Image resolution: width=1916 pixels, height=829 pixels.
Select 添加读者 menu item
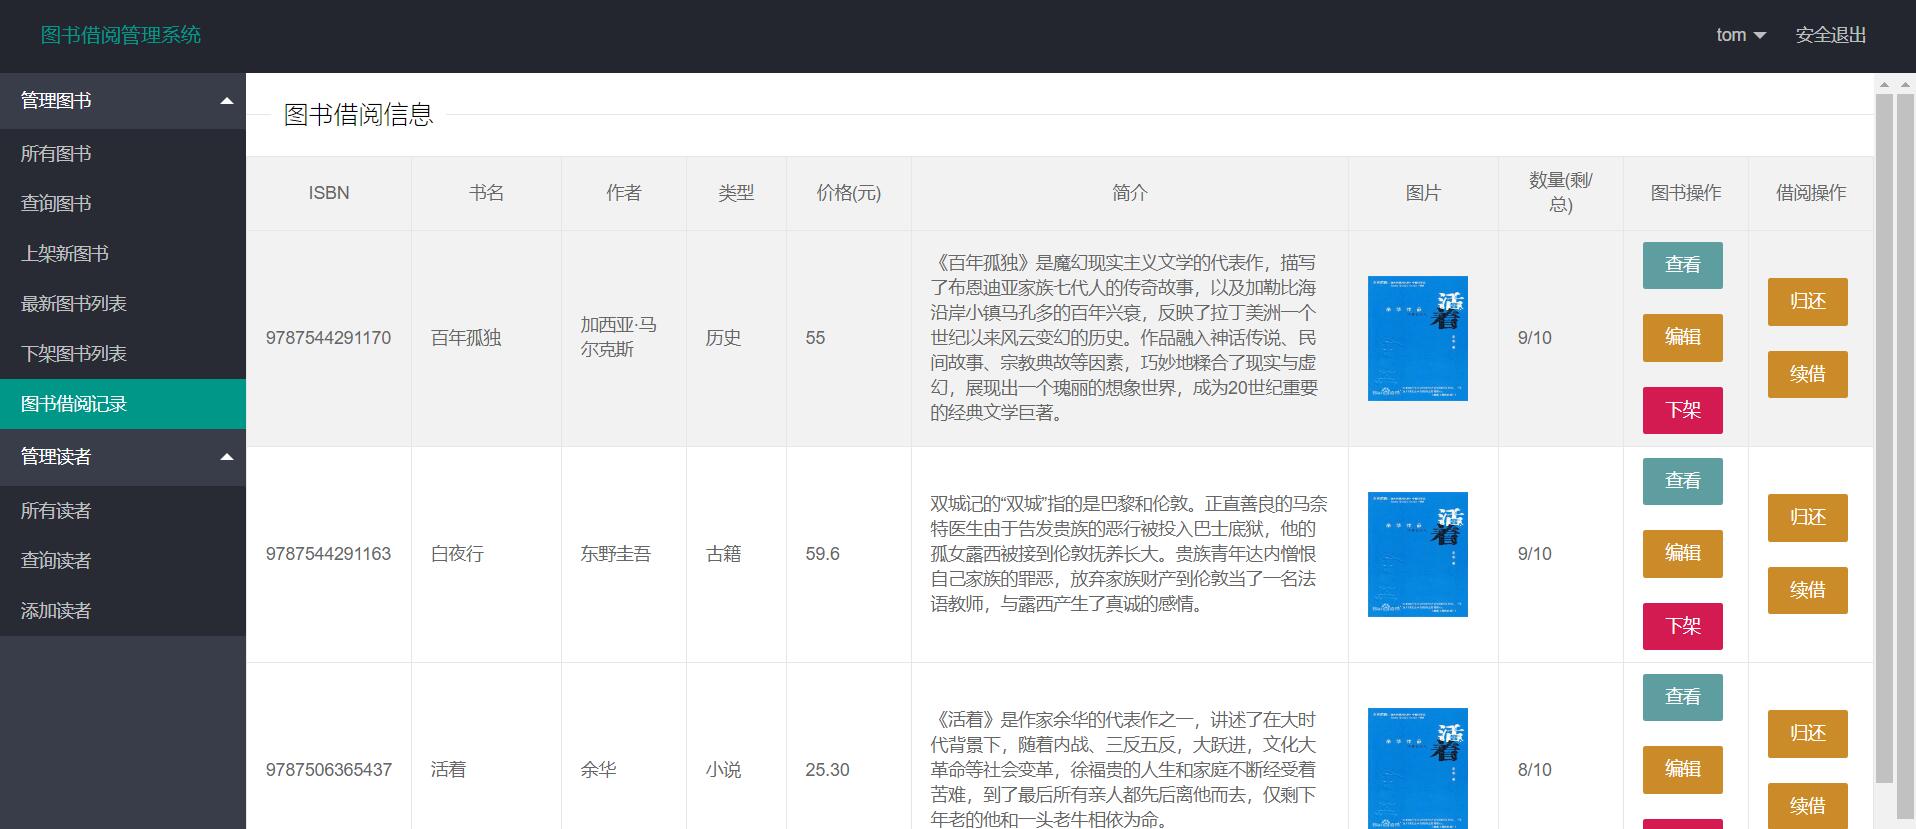pos(123,611)
